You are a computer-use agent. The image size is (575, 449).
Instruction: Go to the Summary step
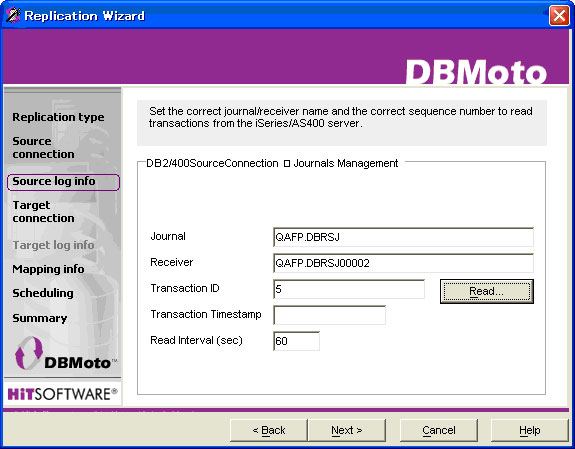(40, 318)
